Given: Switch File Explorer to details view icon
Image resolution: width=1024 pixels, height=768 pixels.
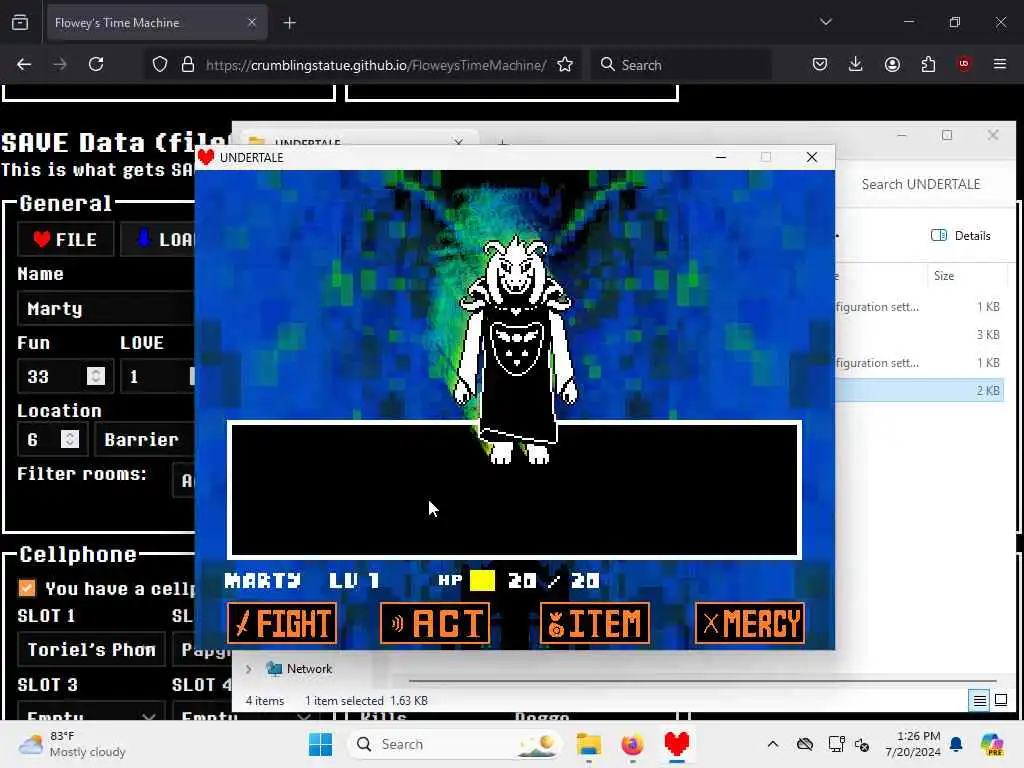Looking at the screenshot, I should (x=980, y=701).
